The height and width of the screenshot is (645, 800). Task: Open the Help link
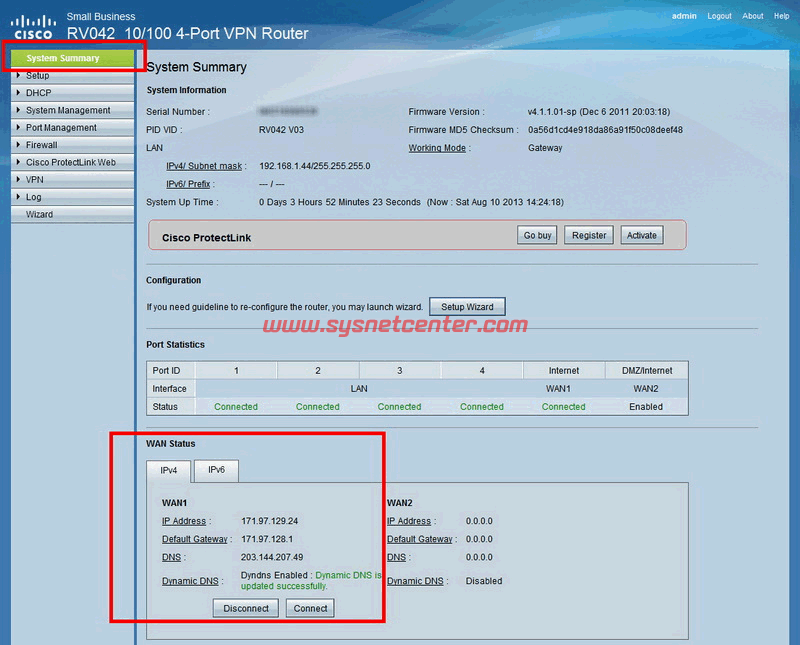point(781,16)
